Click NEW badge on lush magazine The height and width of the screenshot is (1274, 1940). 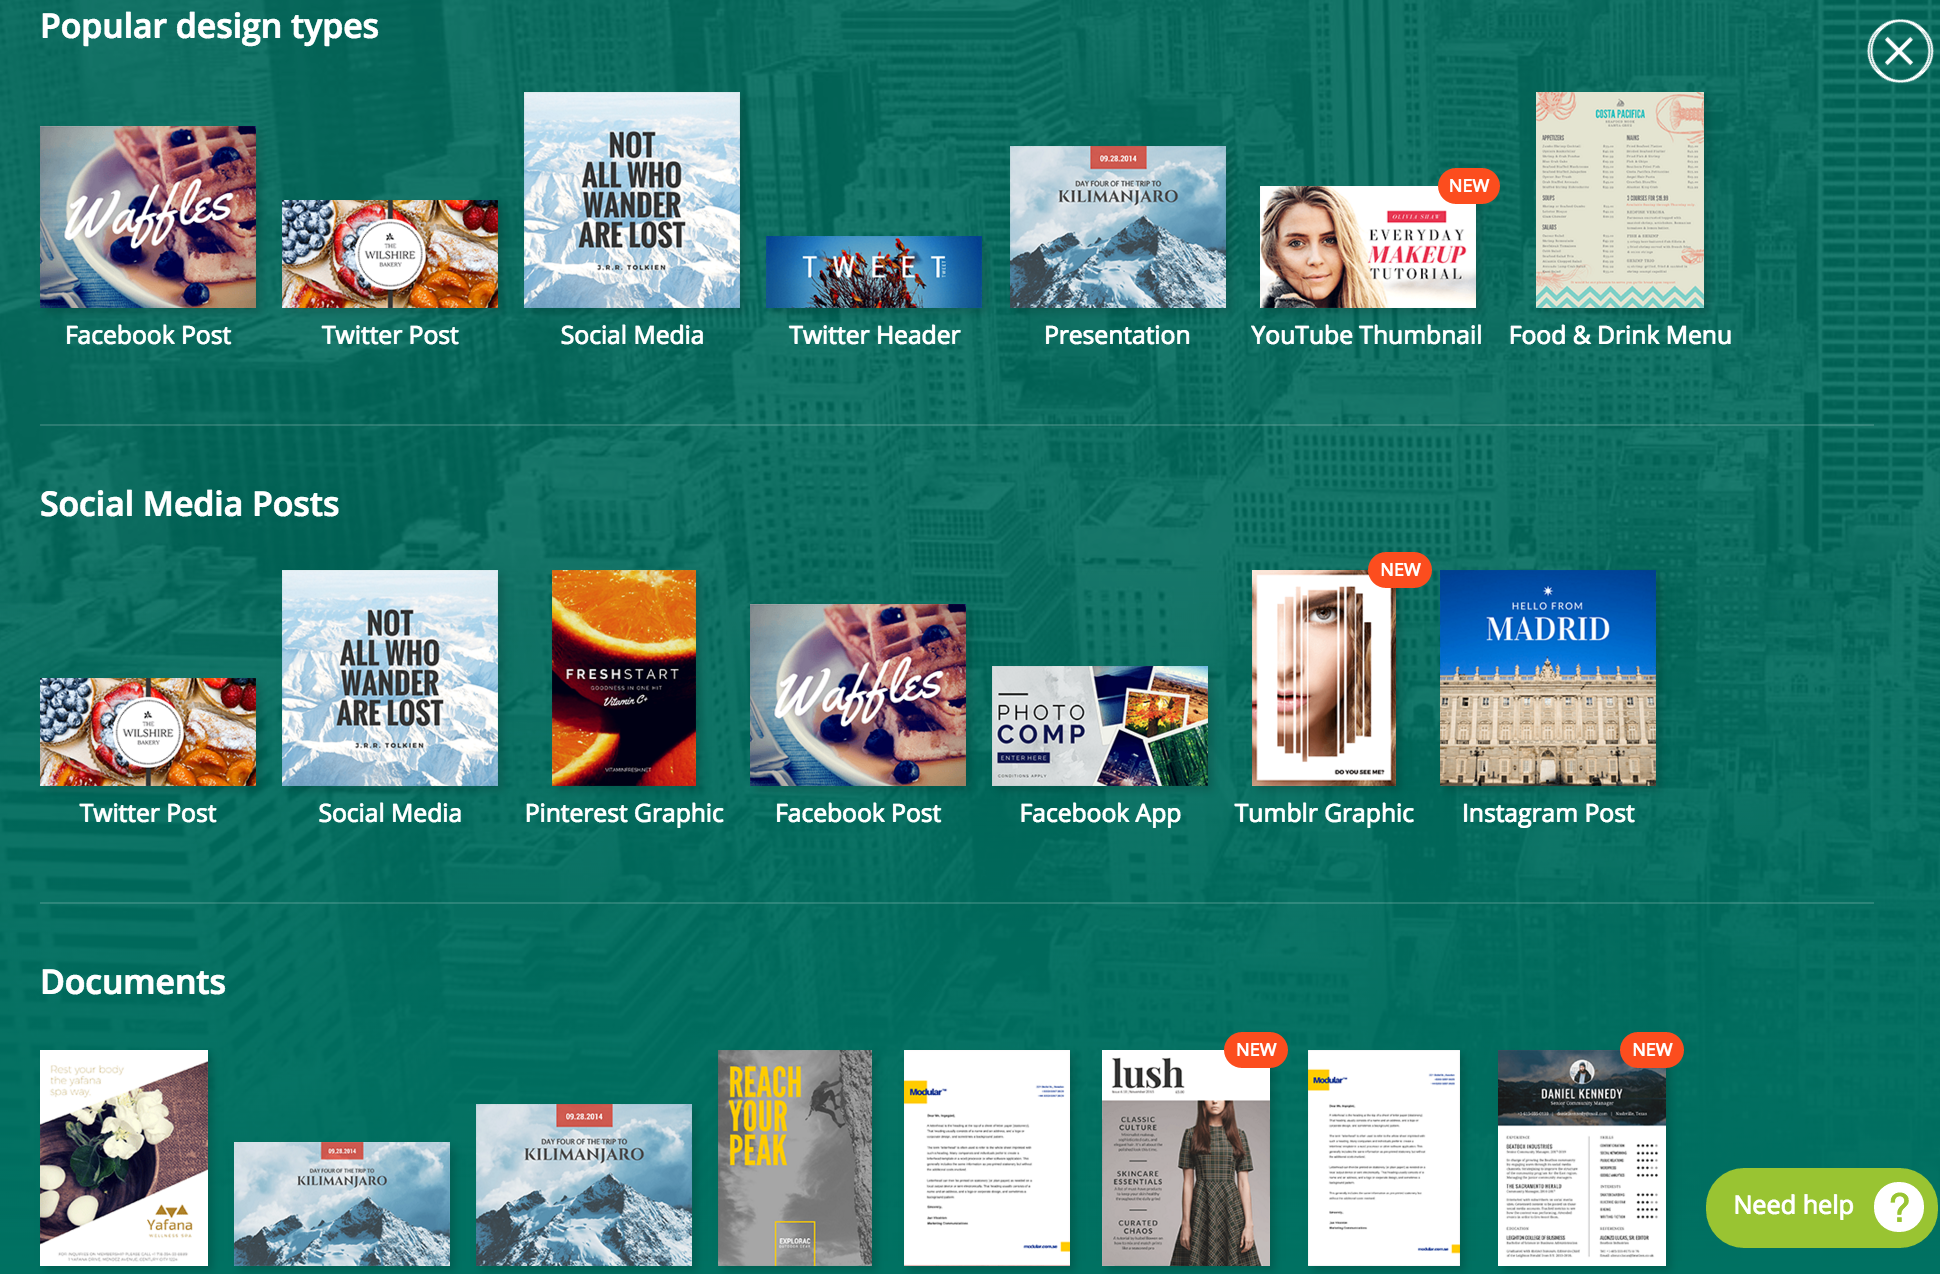pos(1256,1050)
